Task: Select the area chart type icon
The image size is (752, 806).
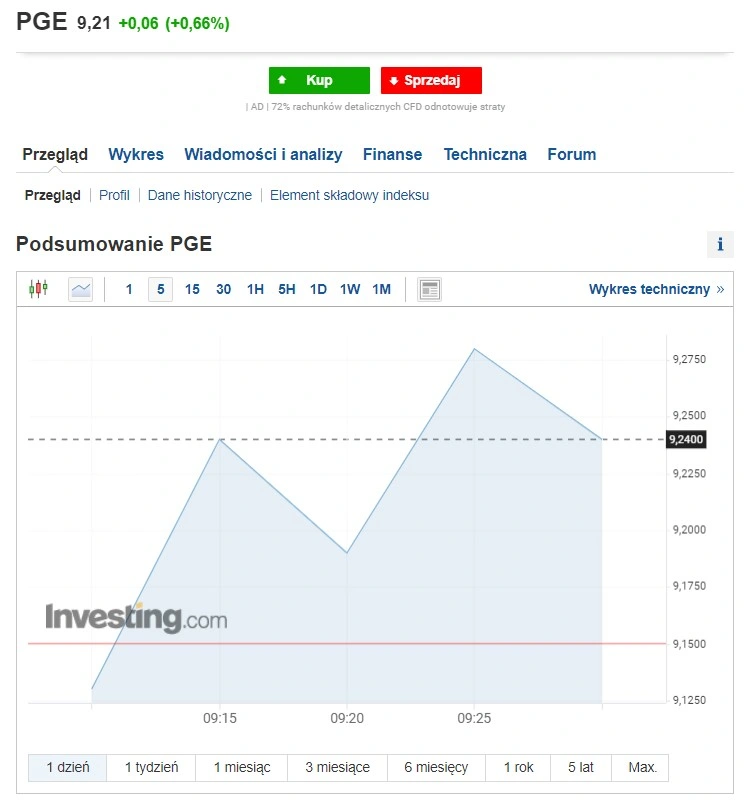Action: click(81, 289)
